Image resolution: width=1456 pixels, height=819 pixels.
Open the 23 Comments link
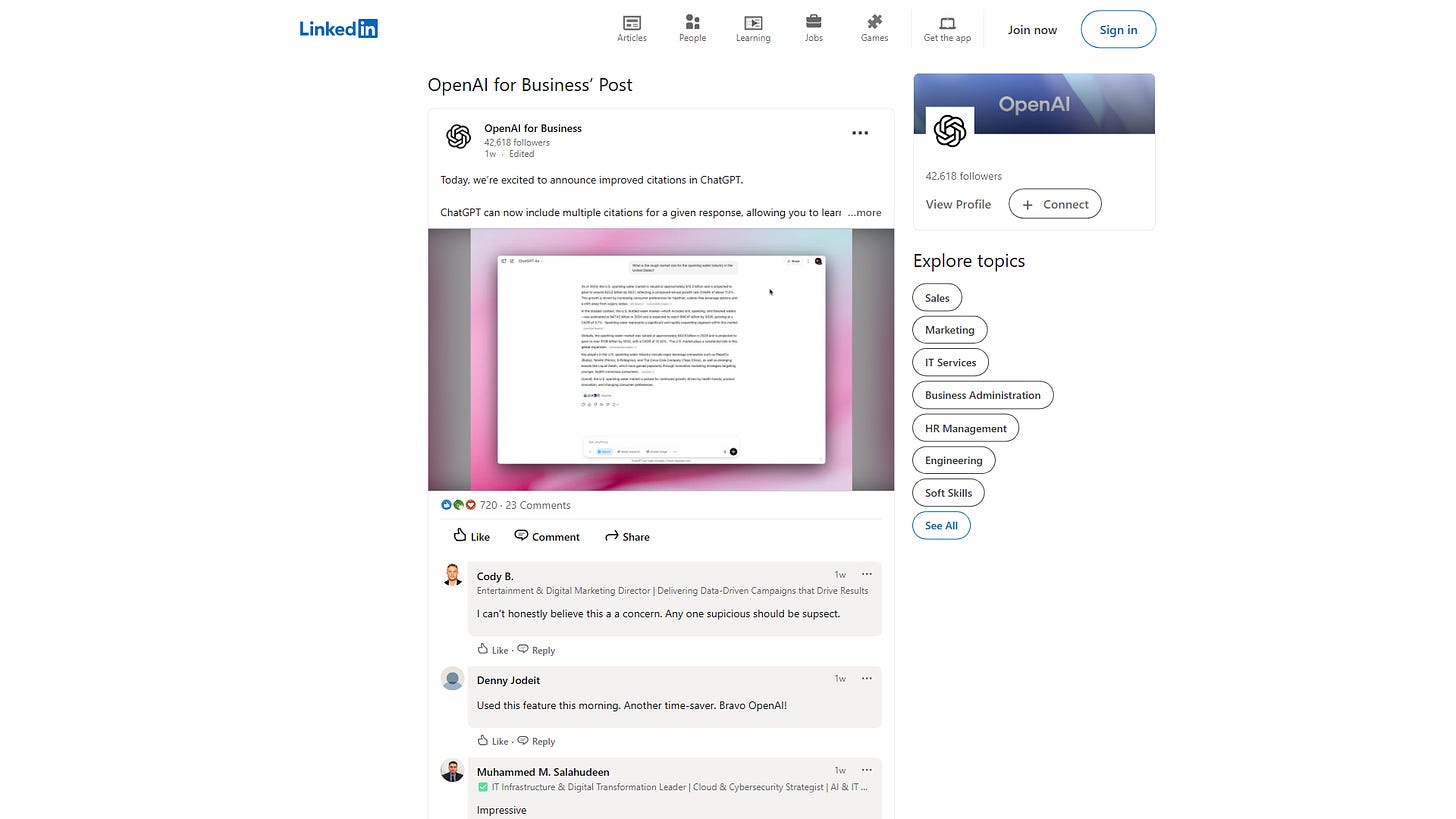pos(538,505)
